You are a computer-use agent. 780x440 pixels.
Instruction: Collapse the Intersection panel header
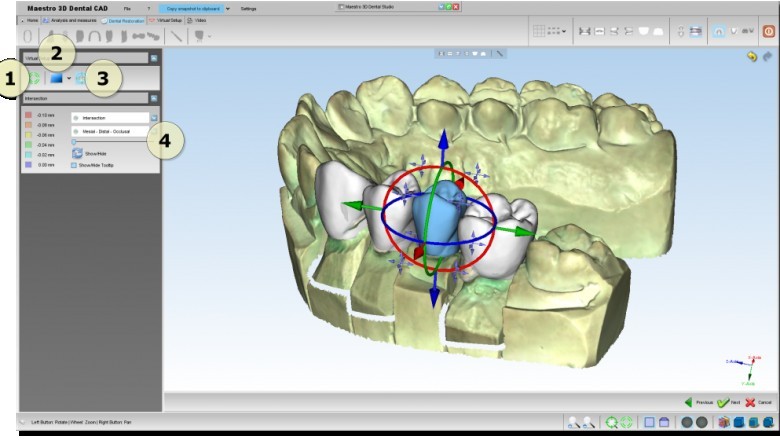(154, 98)
